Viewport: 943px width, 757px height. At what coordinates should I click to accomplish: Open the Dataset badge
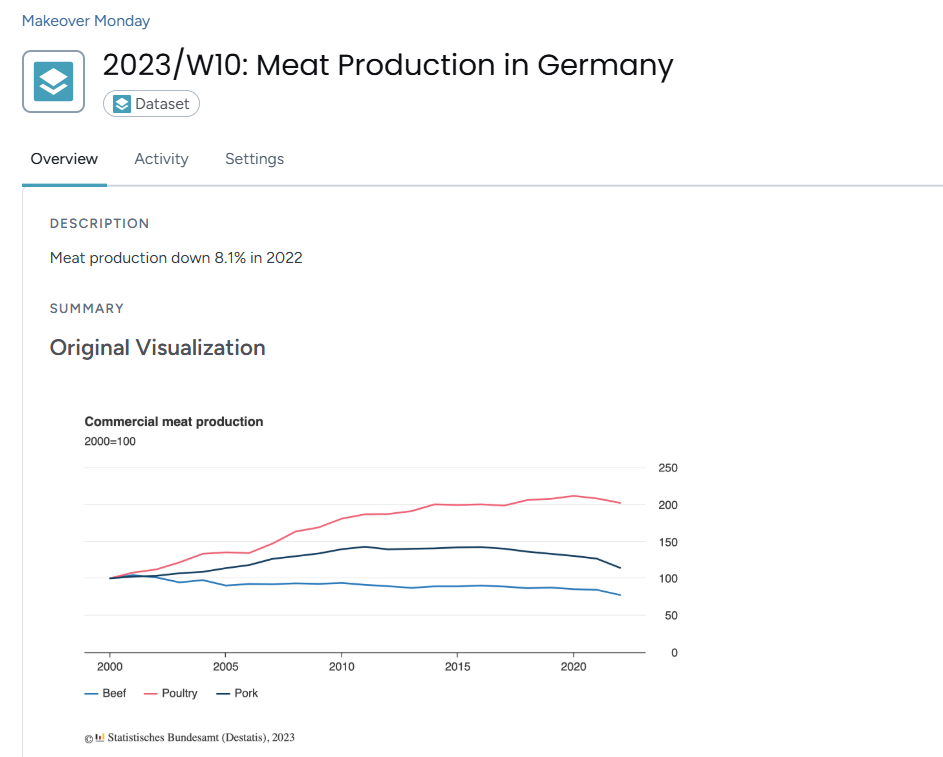pyautogui.click(x=151, y=103)
